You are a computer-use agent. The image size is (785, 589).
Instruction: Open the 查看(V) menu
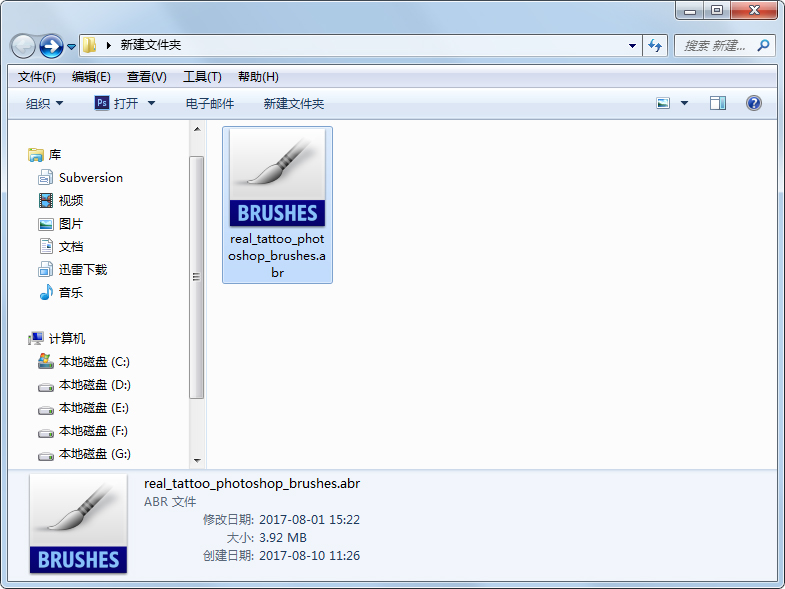click(x=146, y=77)
